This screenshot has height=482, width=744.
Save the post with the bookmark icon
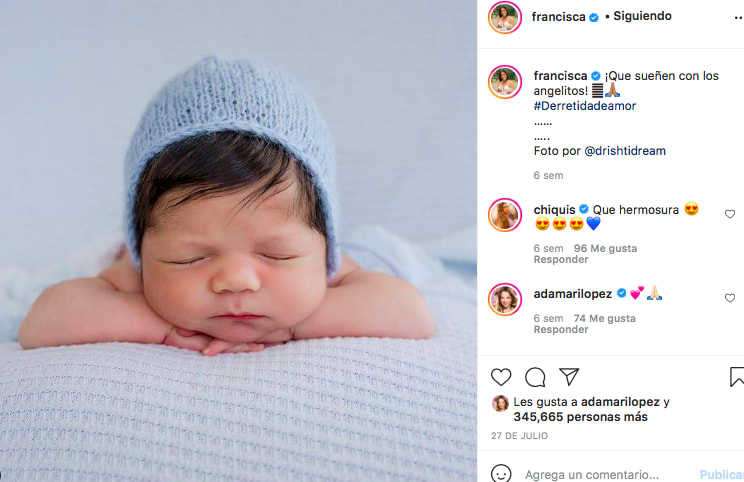pos(737,377)
